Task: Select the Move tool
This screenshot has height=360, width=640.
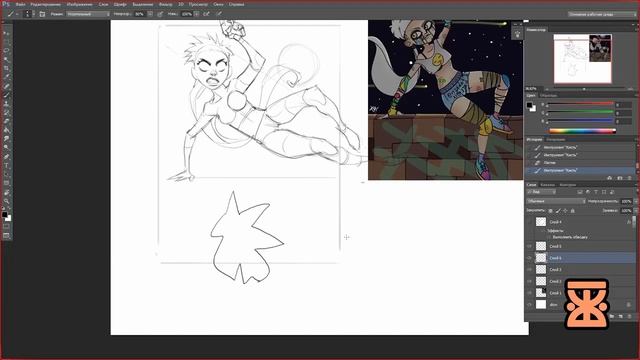Action: tap(6, 33)
